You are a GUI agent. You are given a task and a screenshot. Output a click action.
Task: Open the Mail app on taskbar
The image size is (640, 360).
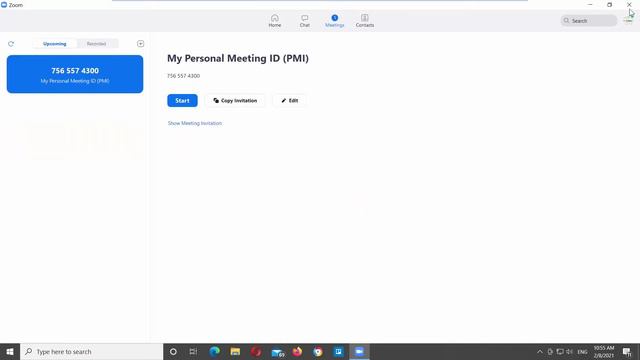277,351
